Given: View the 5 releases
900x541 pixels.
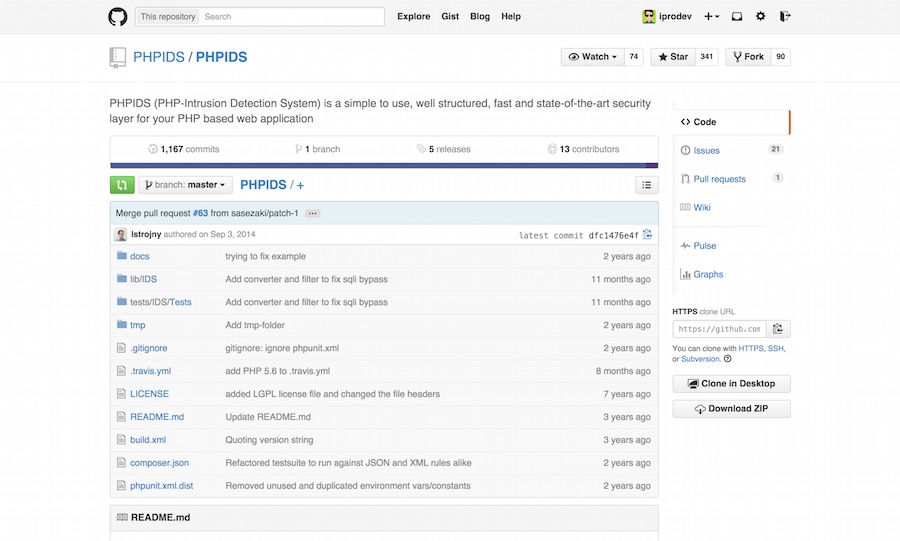Looking at the screenshot, I should point(444,149).
